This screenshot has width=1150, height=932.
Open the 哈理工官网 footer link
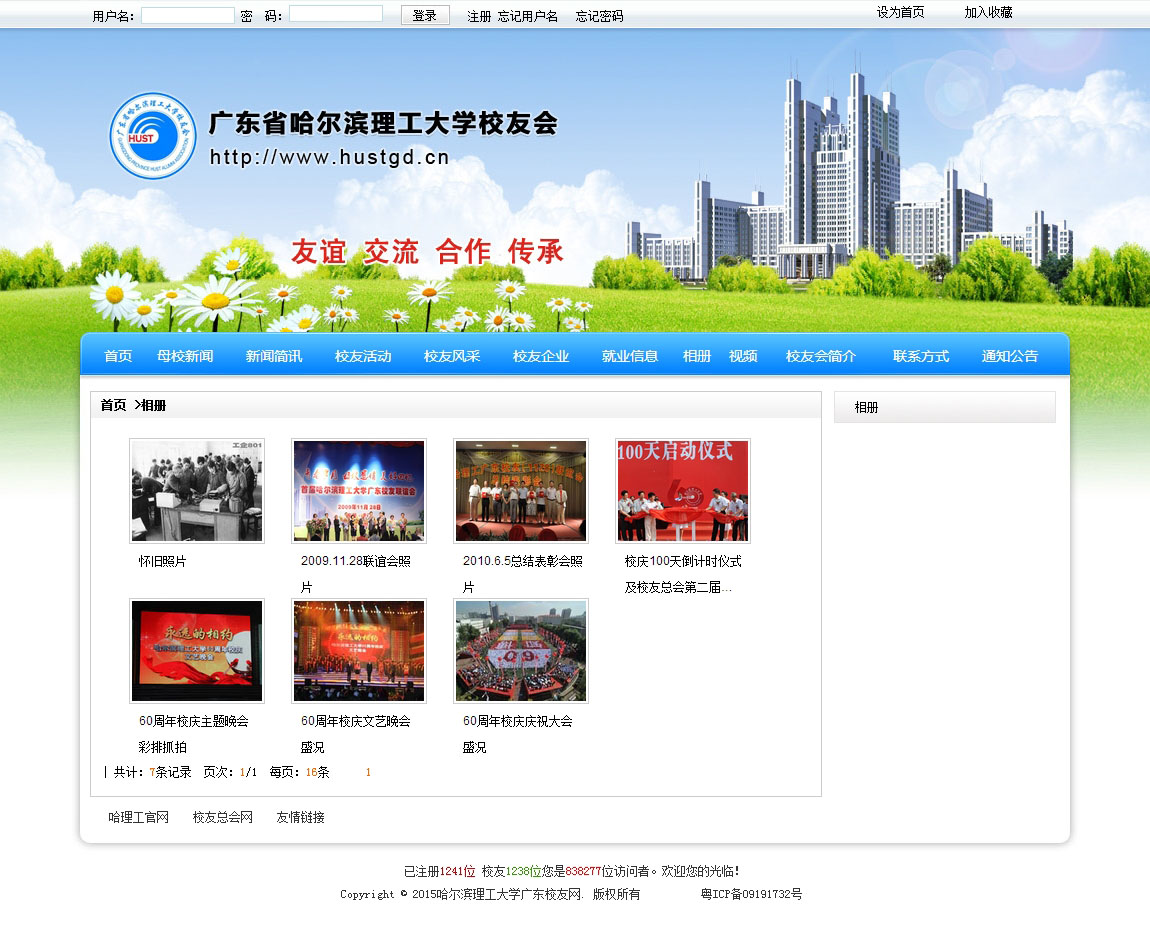click(x=139, y=818)
